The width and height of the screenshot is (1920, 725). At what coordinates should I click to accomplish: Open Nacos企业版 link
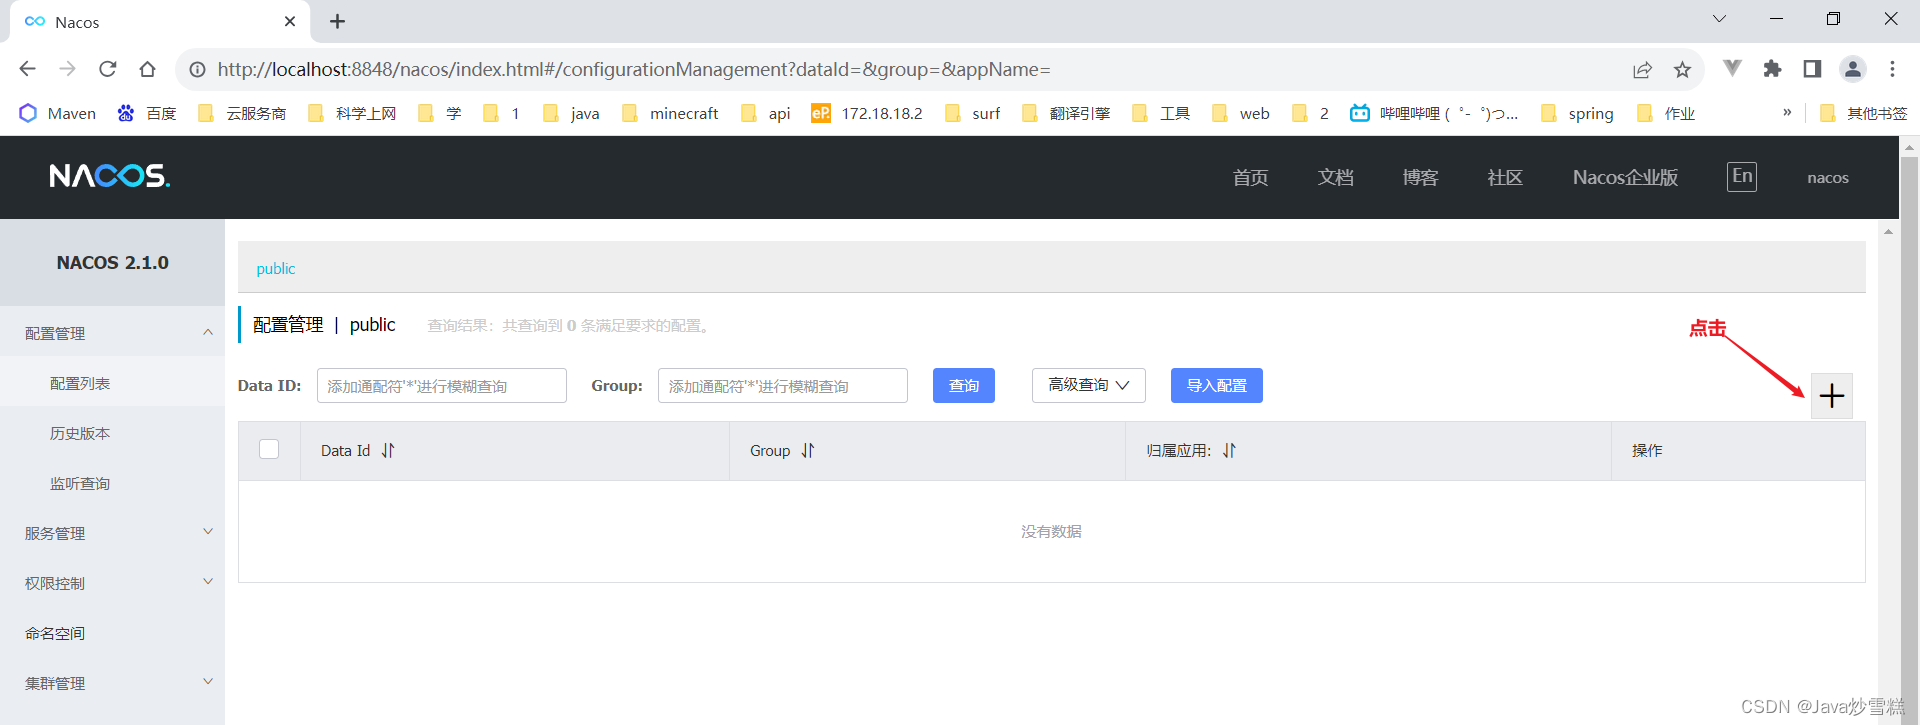[x=1625, y=177]
